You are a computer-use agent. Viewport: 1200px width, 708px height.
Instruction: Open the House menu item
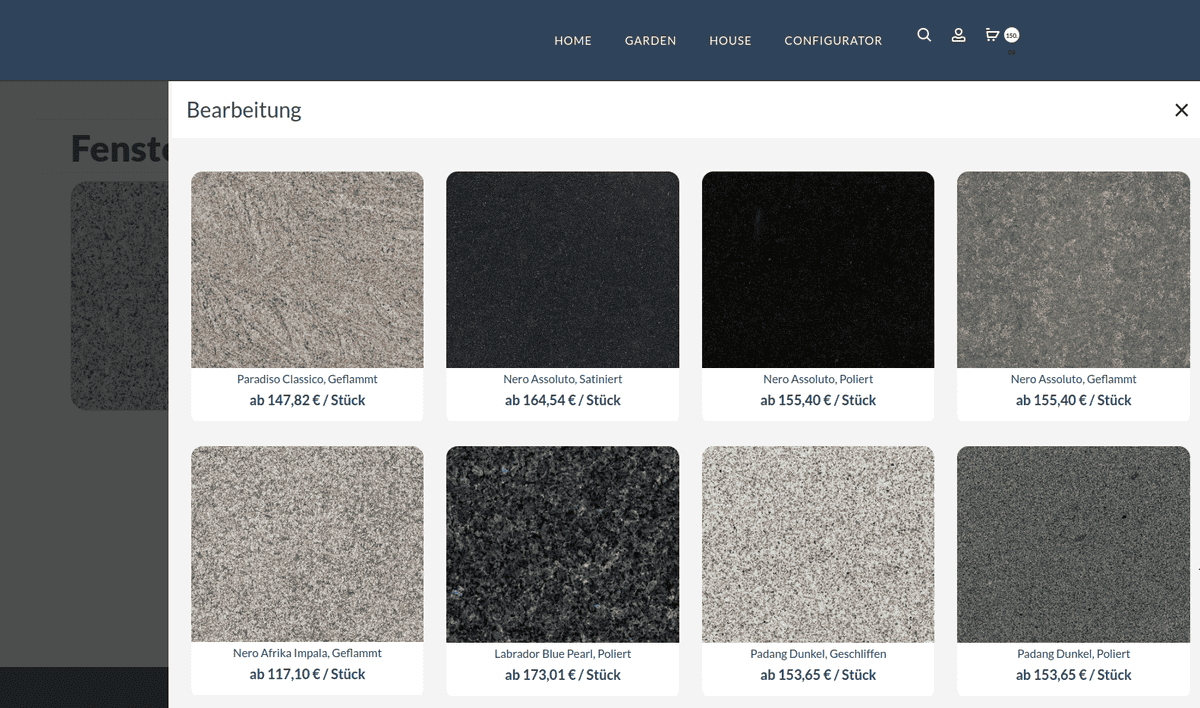coord(730,41)
